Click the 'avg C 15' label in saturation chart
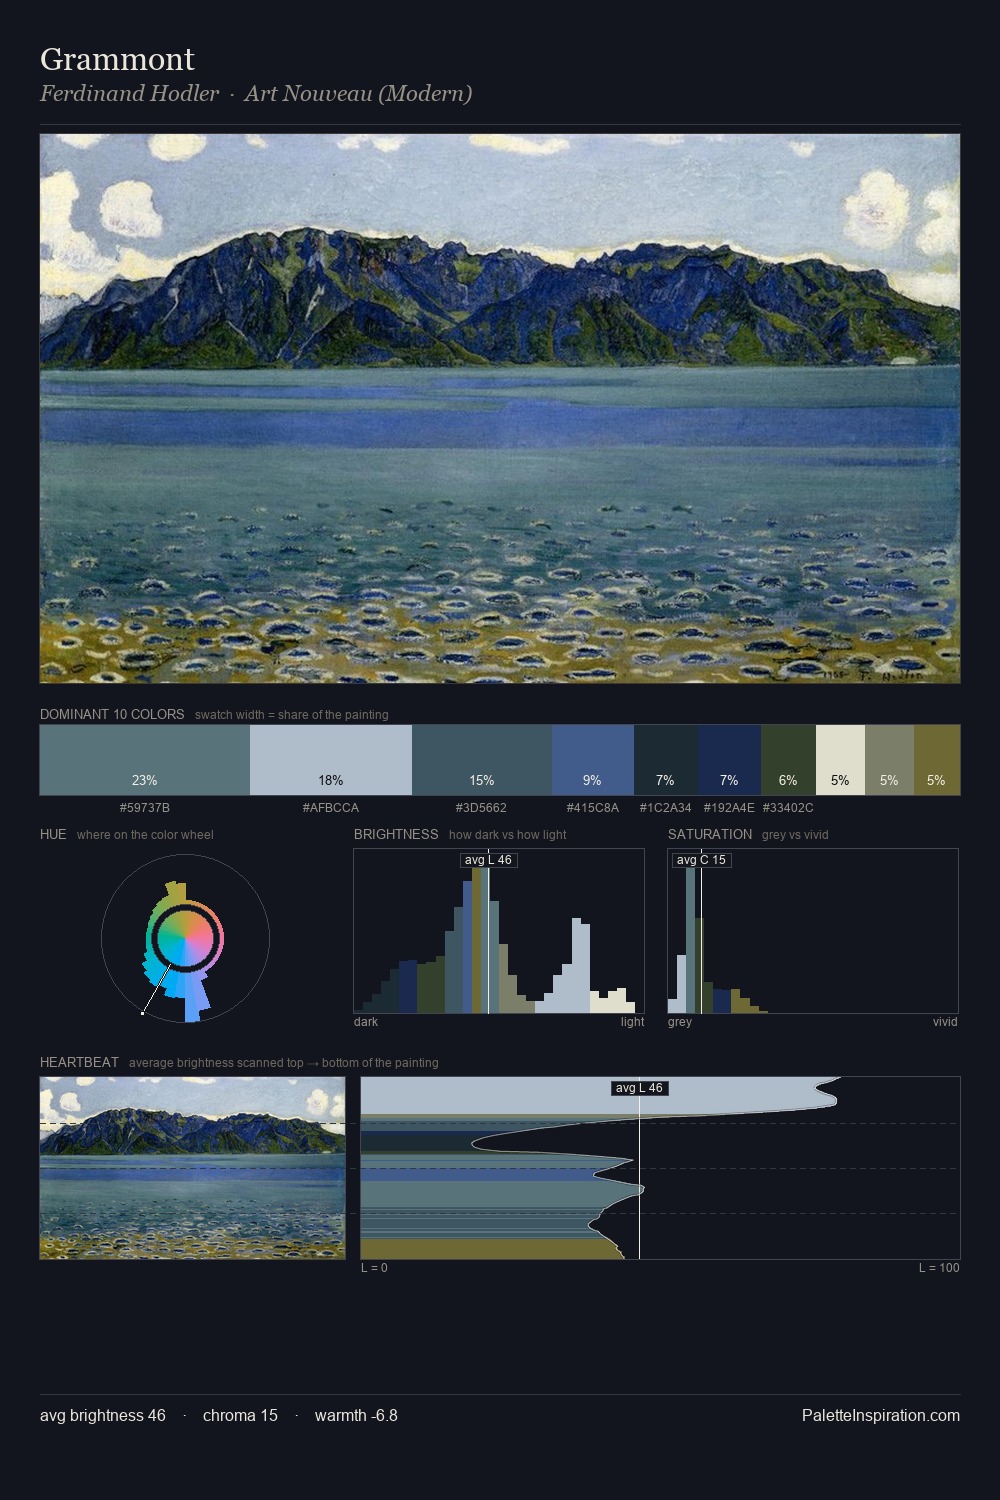 pyautogui.click(x=701, y=860)
